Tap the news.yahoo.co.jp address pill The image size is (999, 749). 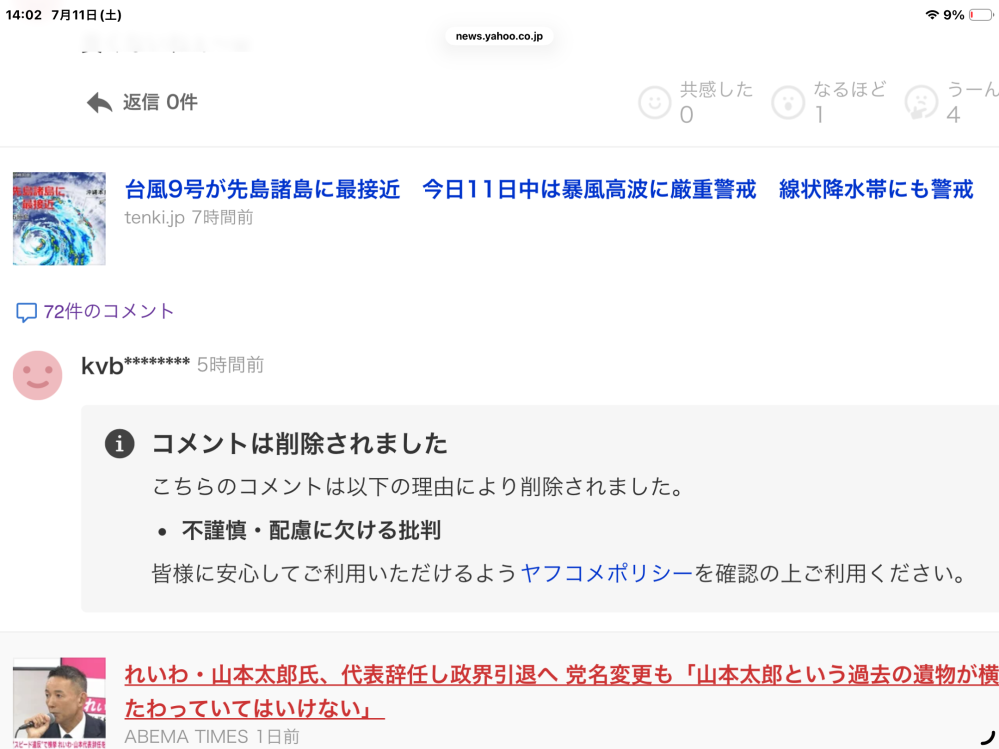click(x=500, y=36)
